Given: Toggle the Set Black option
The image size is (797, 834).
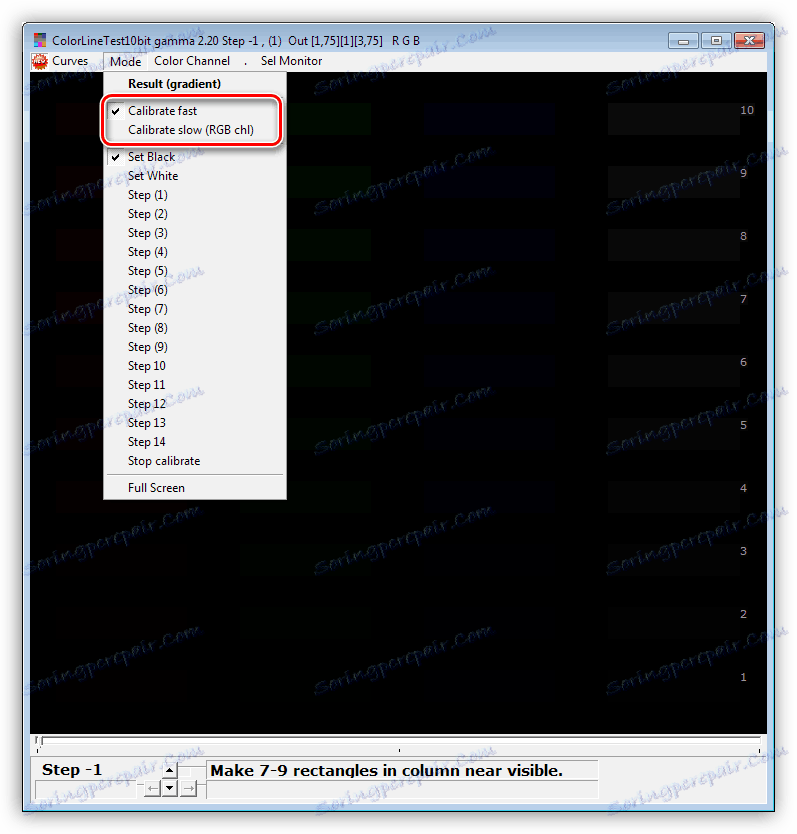Looking at the screenshot, I should [x=195, y=157].
